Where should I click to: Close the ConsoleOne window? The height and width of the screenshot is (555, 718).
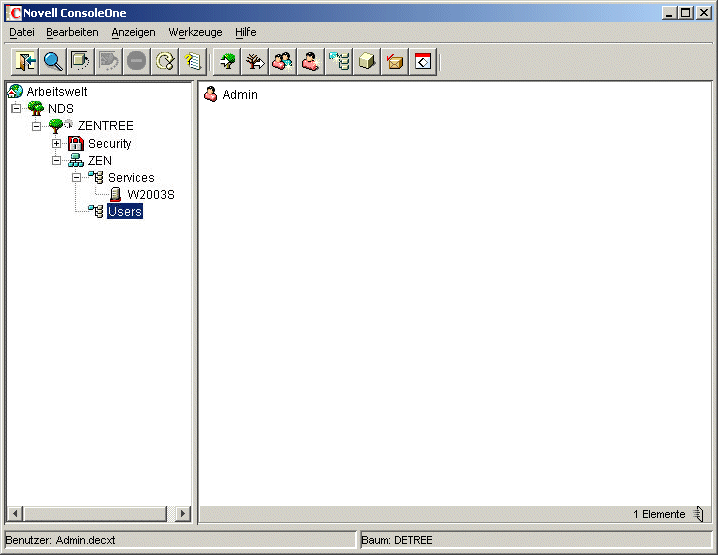(703, 13)
